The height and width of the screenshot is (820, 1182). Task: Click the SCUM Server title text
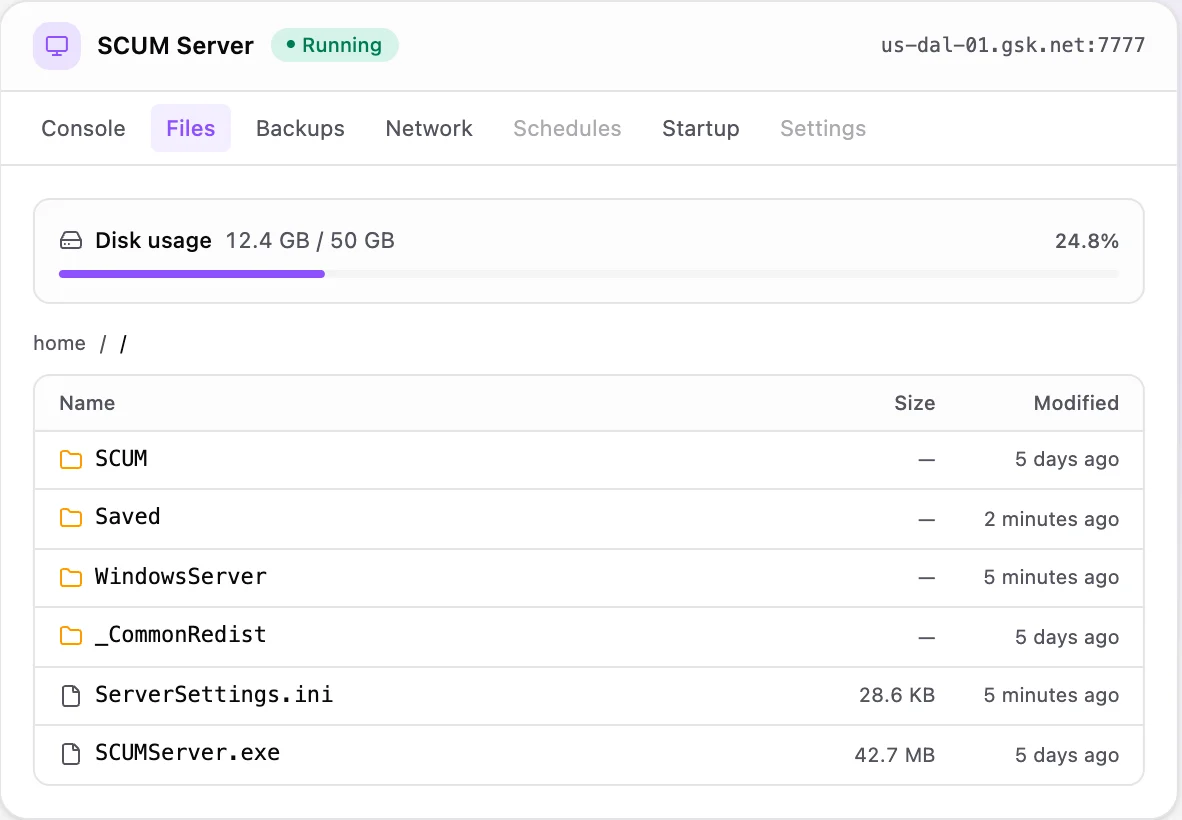(176, 46)
